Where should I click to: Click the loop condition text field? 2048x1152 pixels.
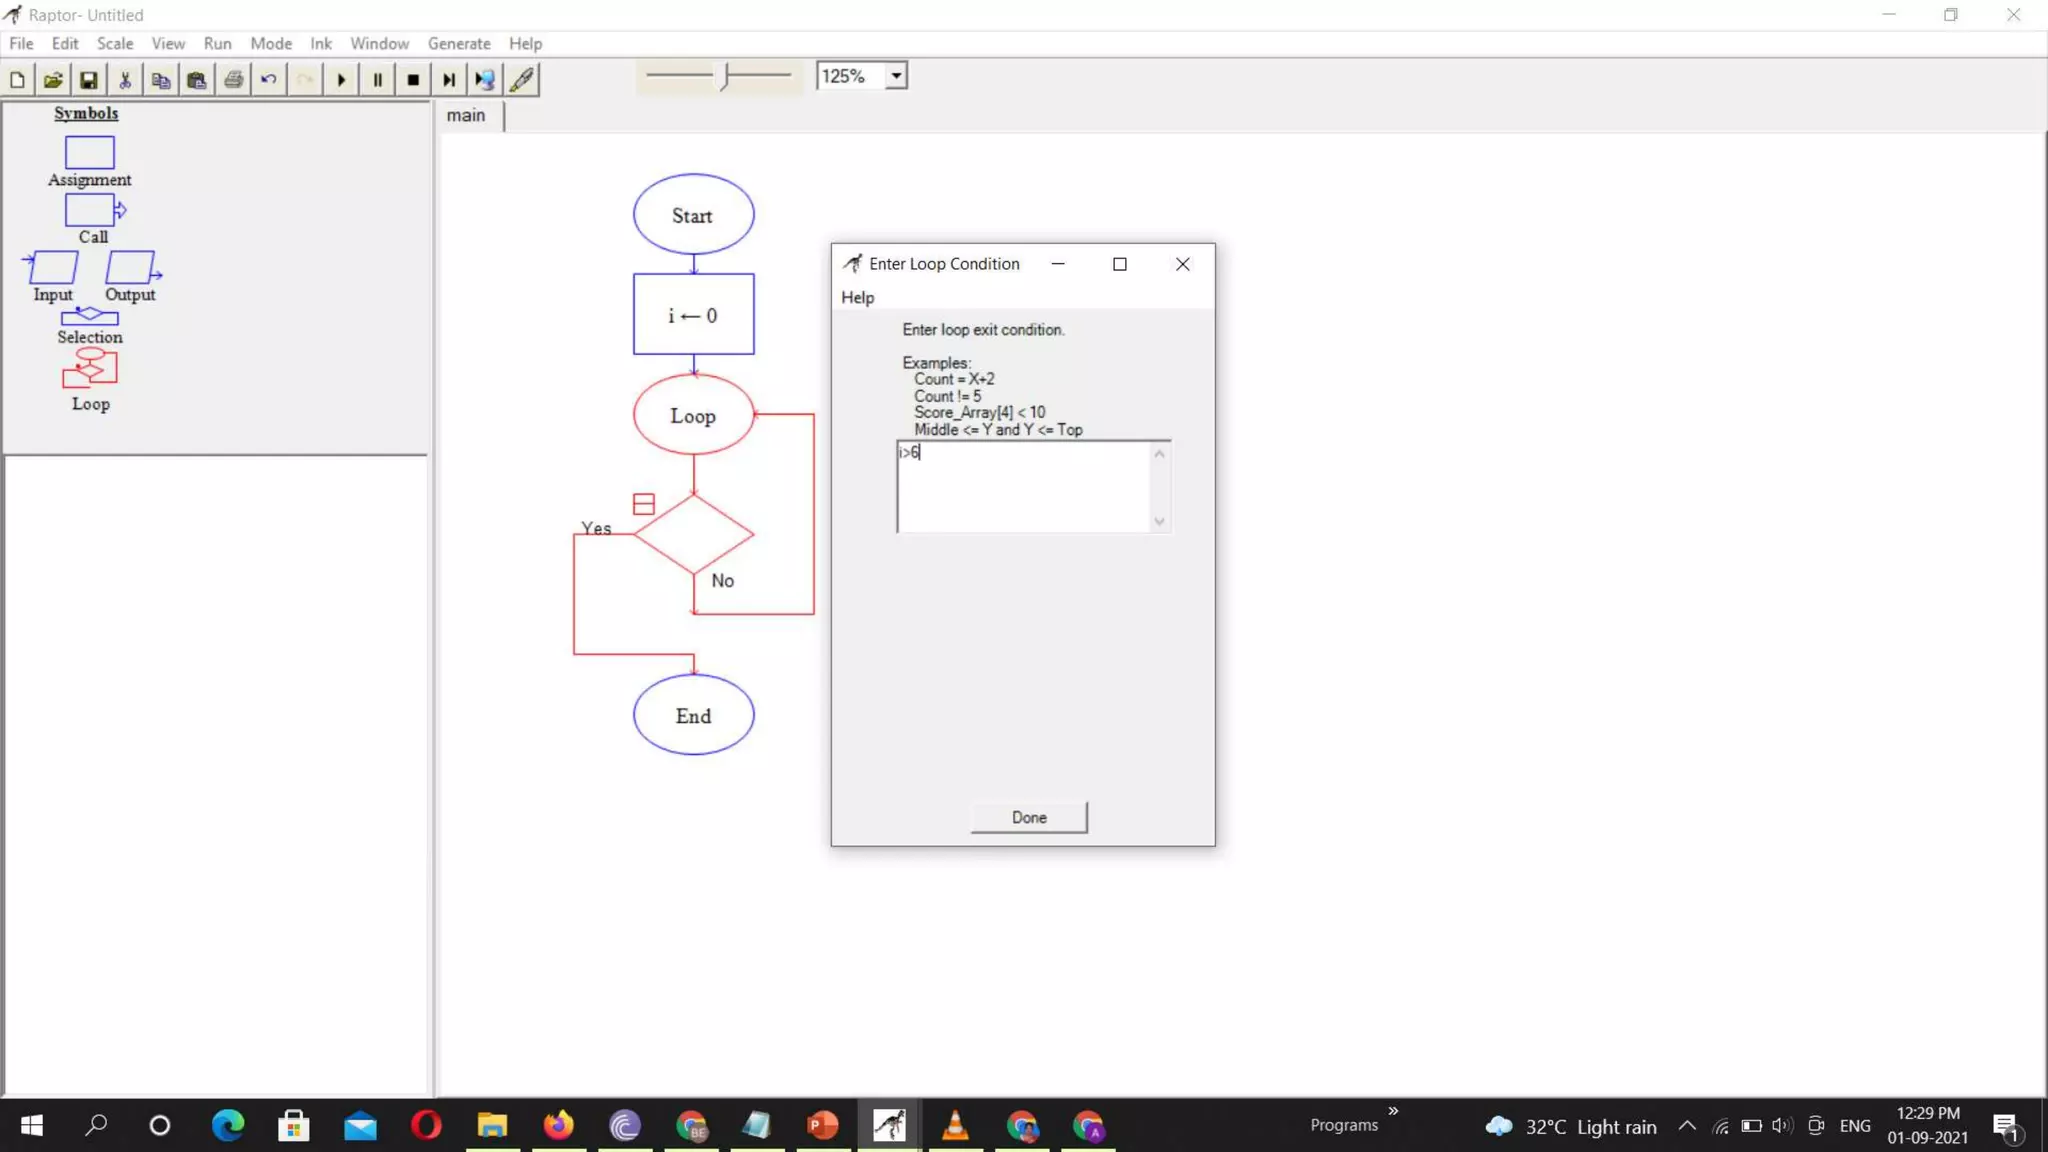coord(1023,487)
